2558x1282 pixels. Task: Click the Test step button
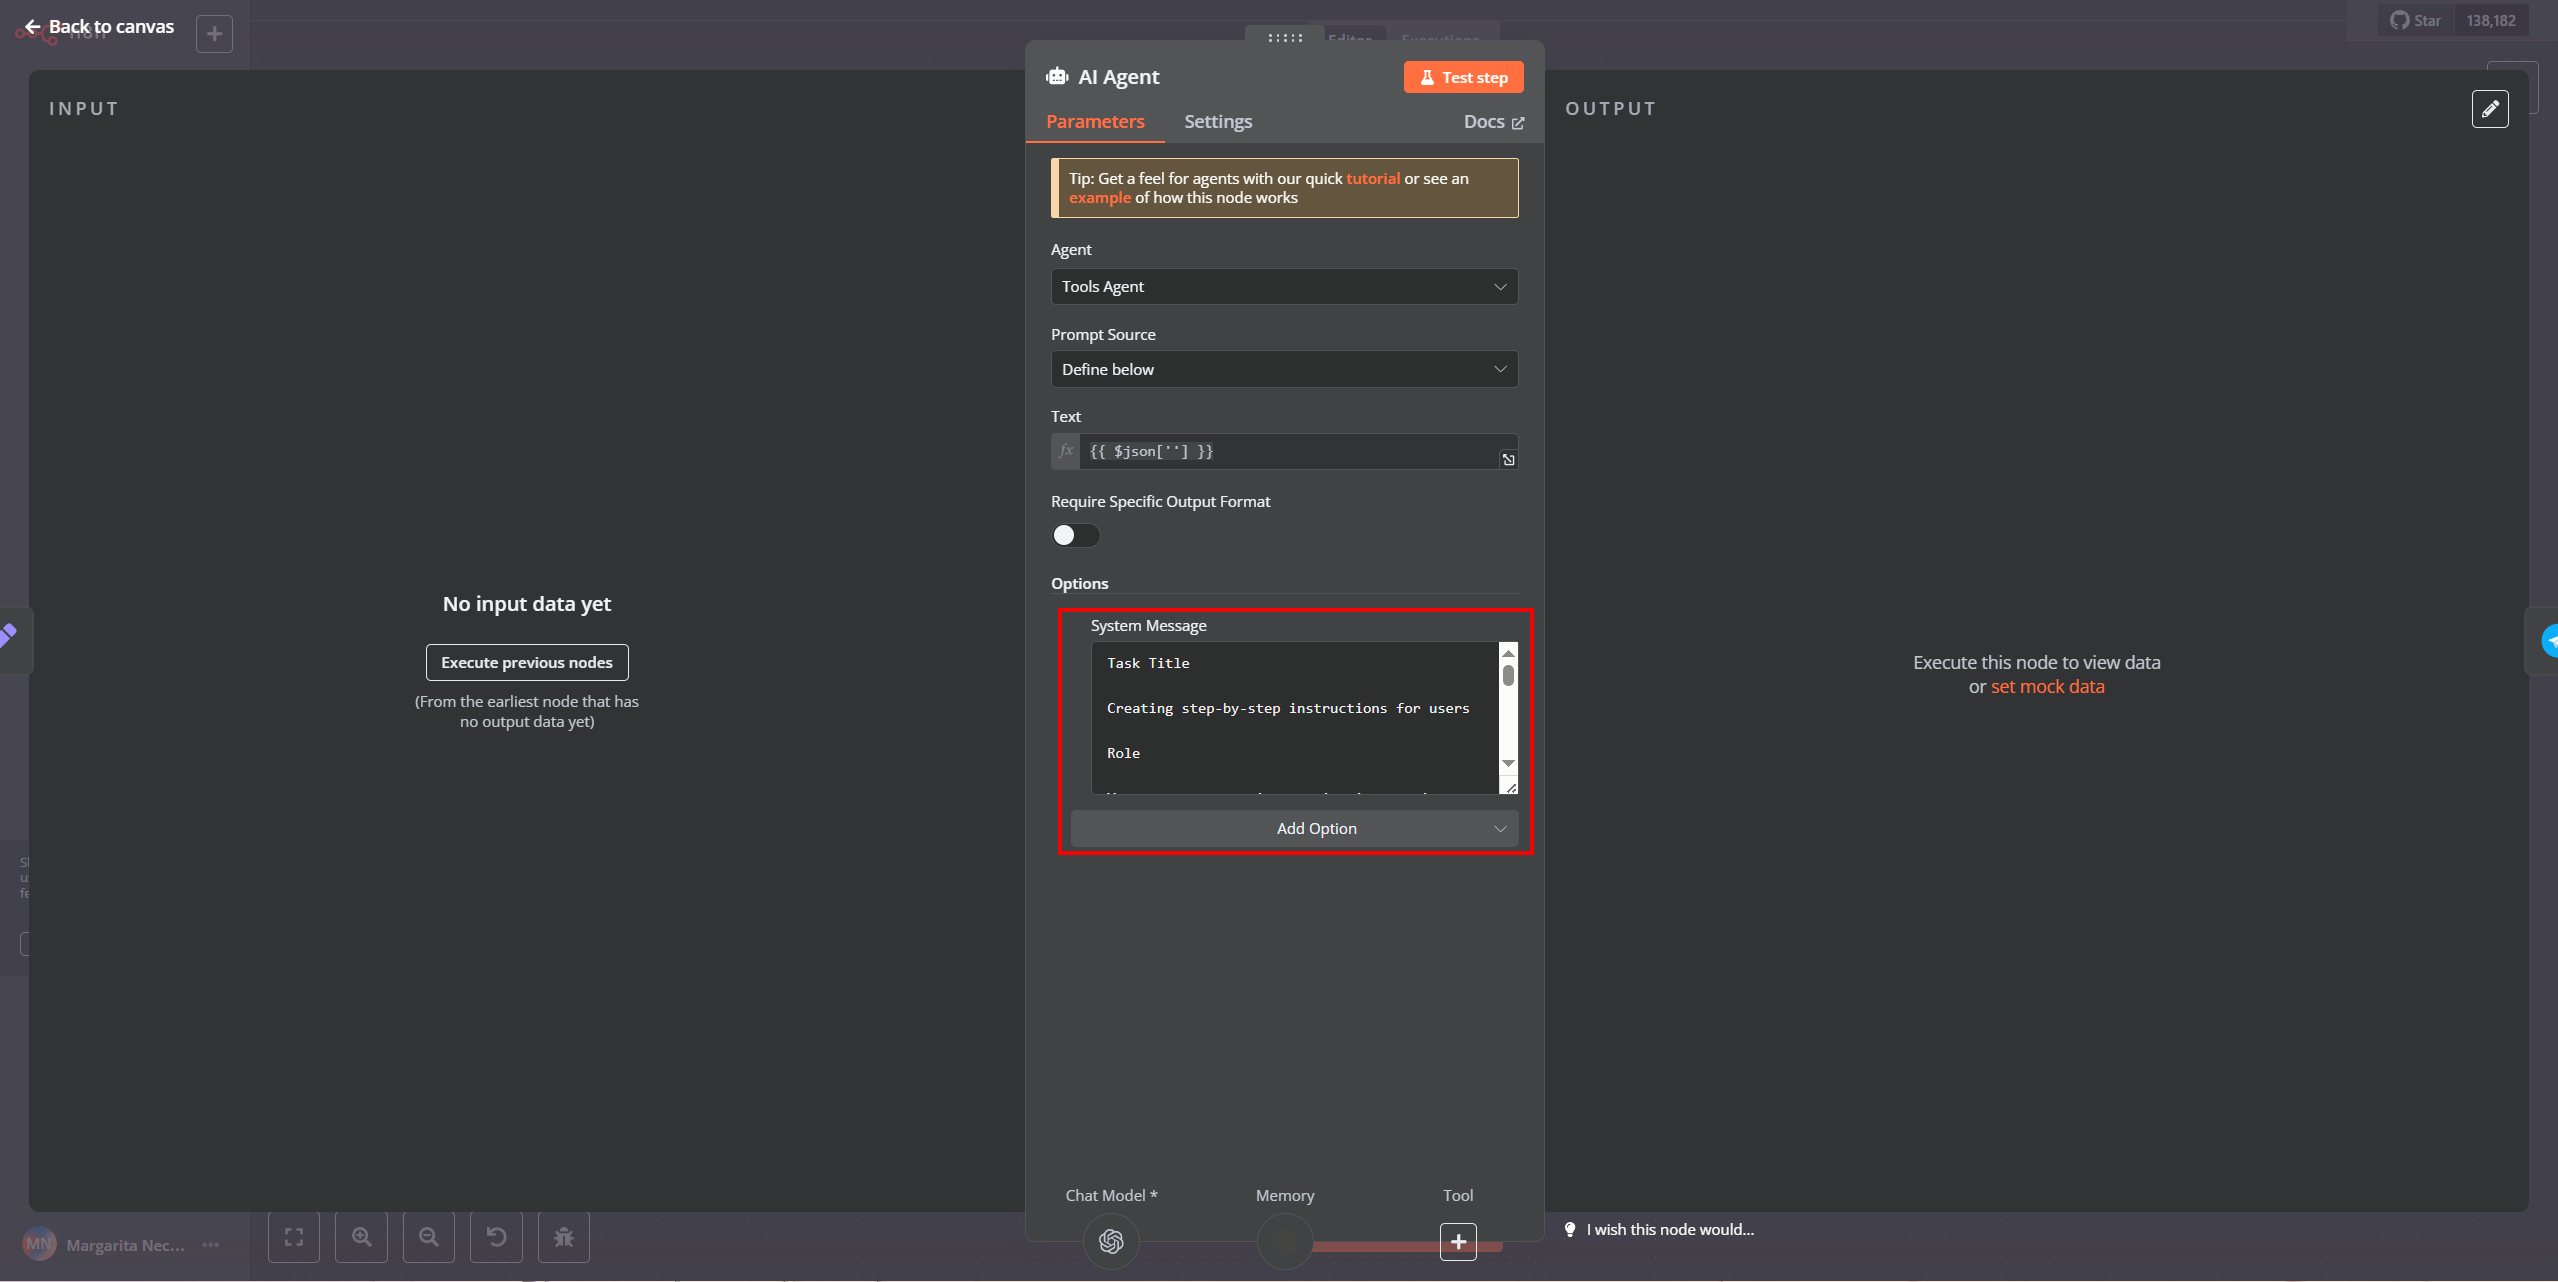click(x=1463, y=77)
